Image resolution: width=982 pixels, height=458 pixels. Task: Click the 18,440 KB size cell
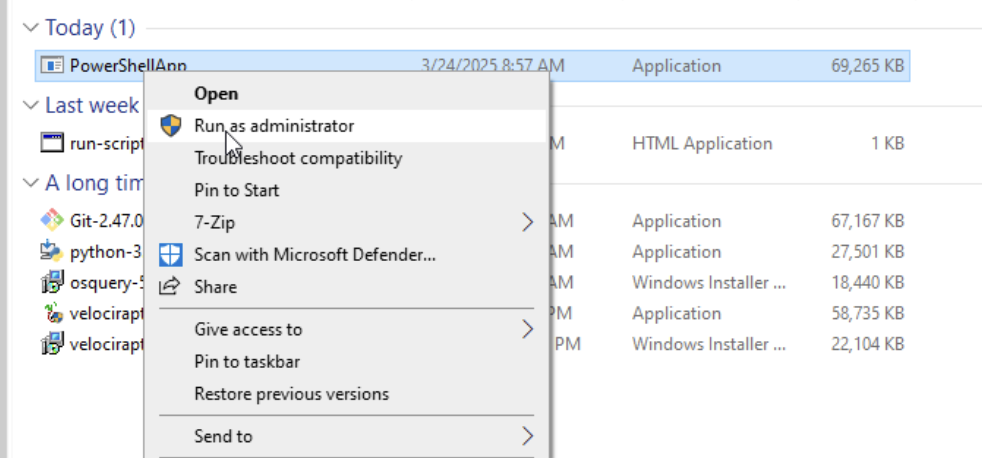click(x=868, y=283)
